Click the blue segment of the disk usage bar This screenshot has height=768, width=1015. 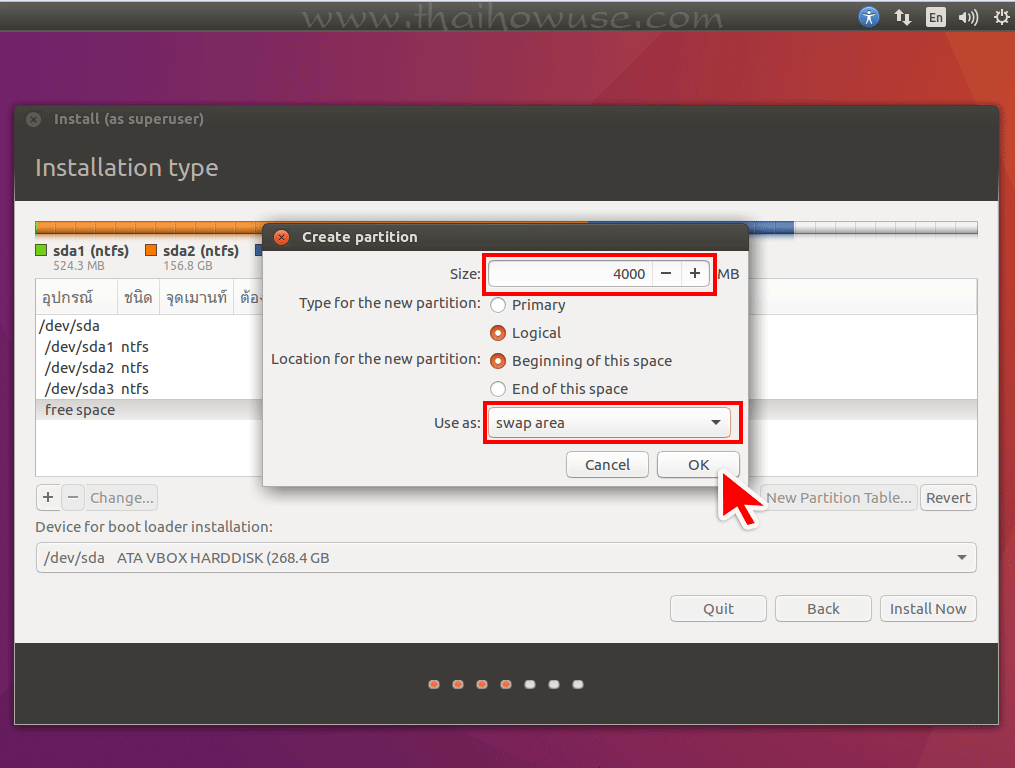[771, 228]
